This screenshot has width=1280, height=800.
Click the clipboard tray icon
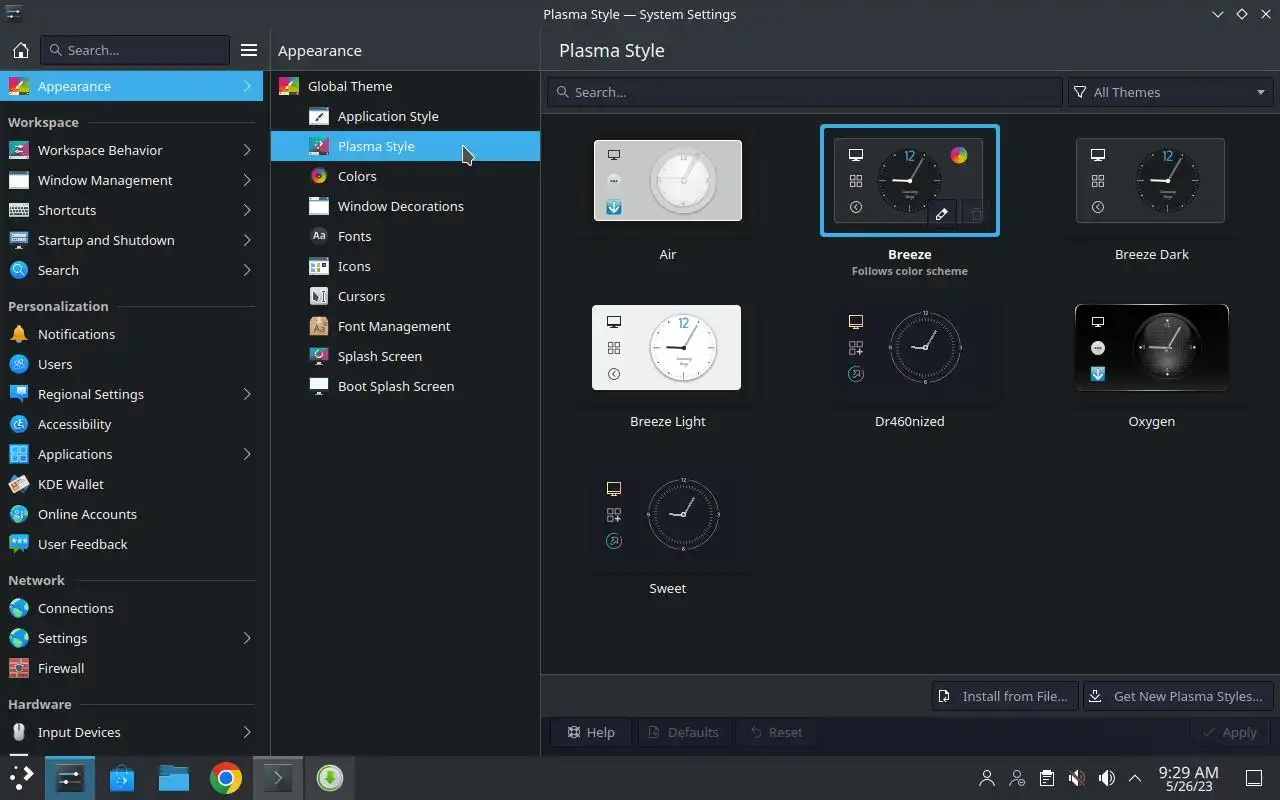click(1046, 778)
